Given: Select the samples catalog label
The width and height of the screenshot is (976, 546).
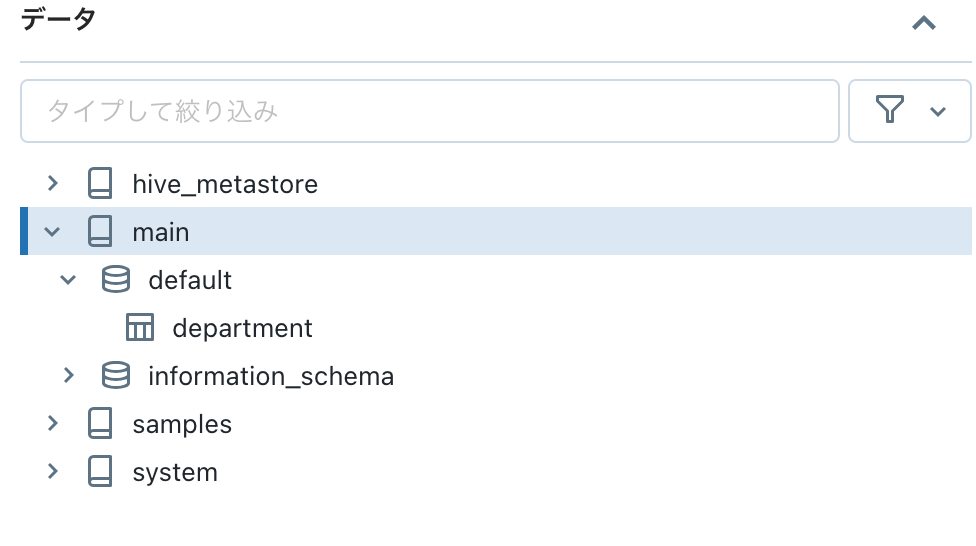Looking at the screenshot, I should click(182, 424).
